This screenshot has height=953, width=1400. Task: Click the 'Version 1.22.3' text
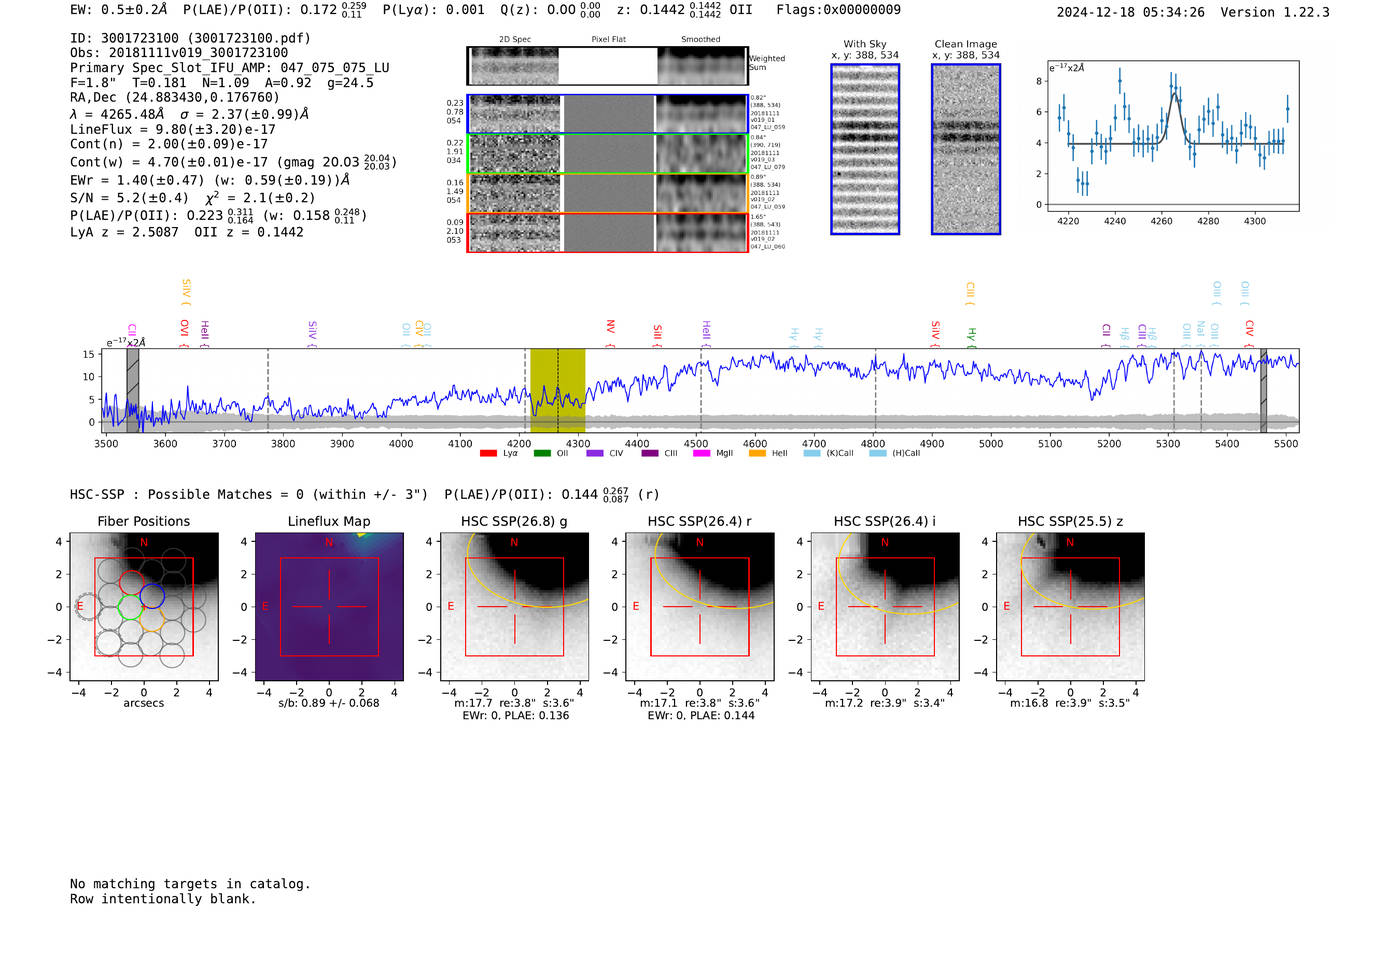pos(1275,12)
